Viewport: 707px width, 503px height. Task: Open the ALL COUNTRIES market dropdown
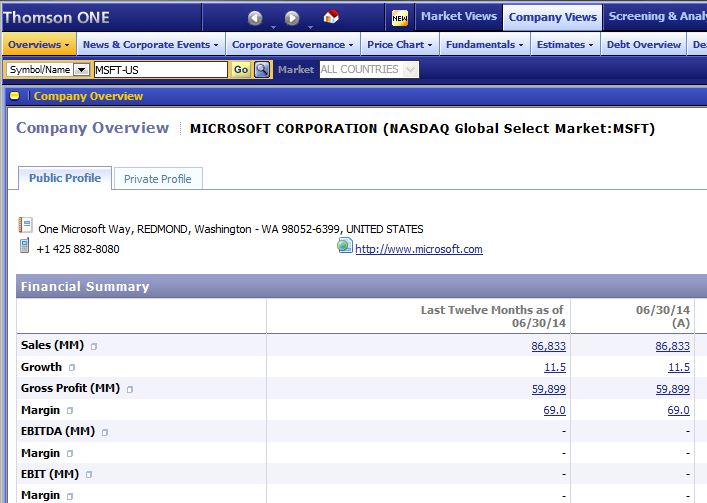tap(410, 69)
